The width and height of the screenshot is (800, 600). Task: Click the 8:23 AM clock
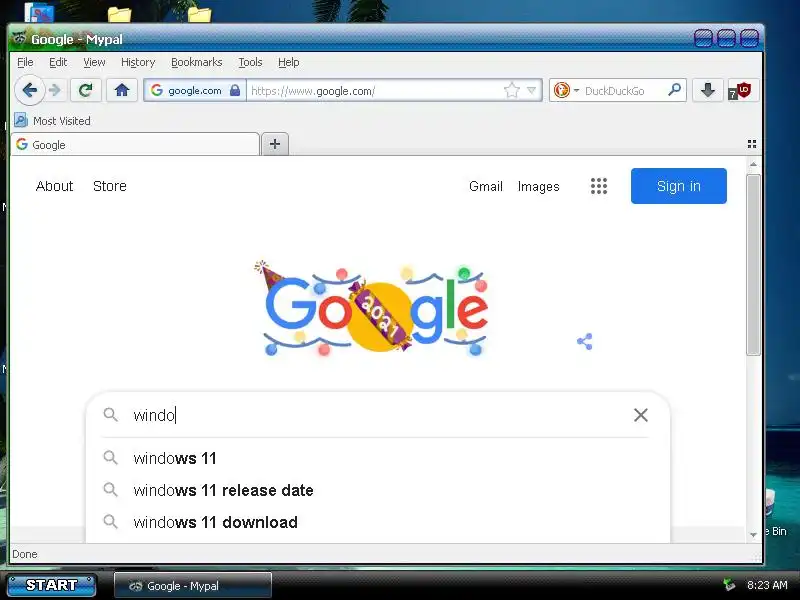(x=767, y=585)
